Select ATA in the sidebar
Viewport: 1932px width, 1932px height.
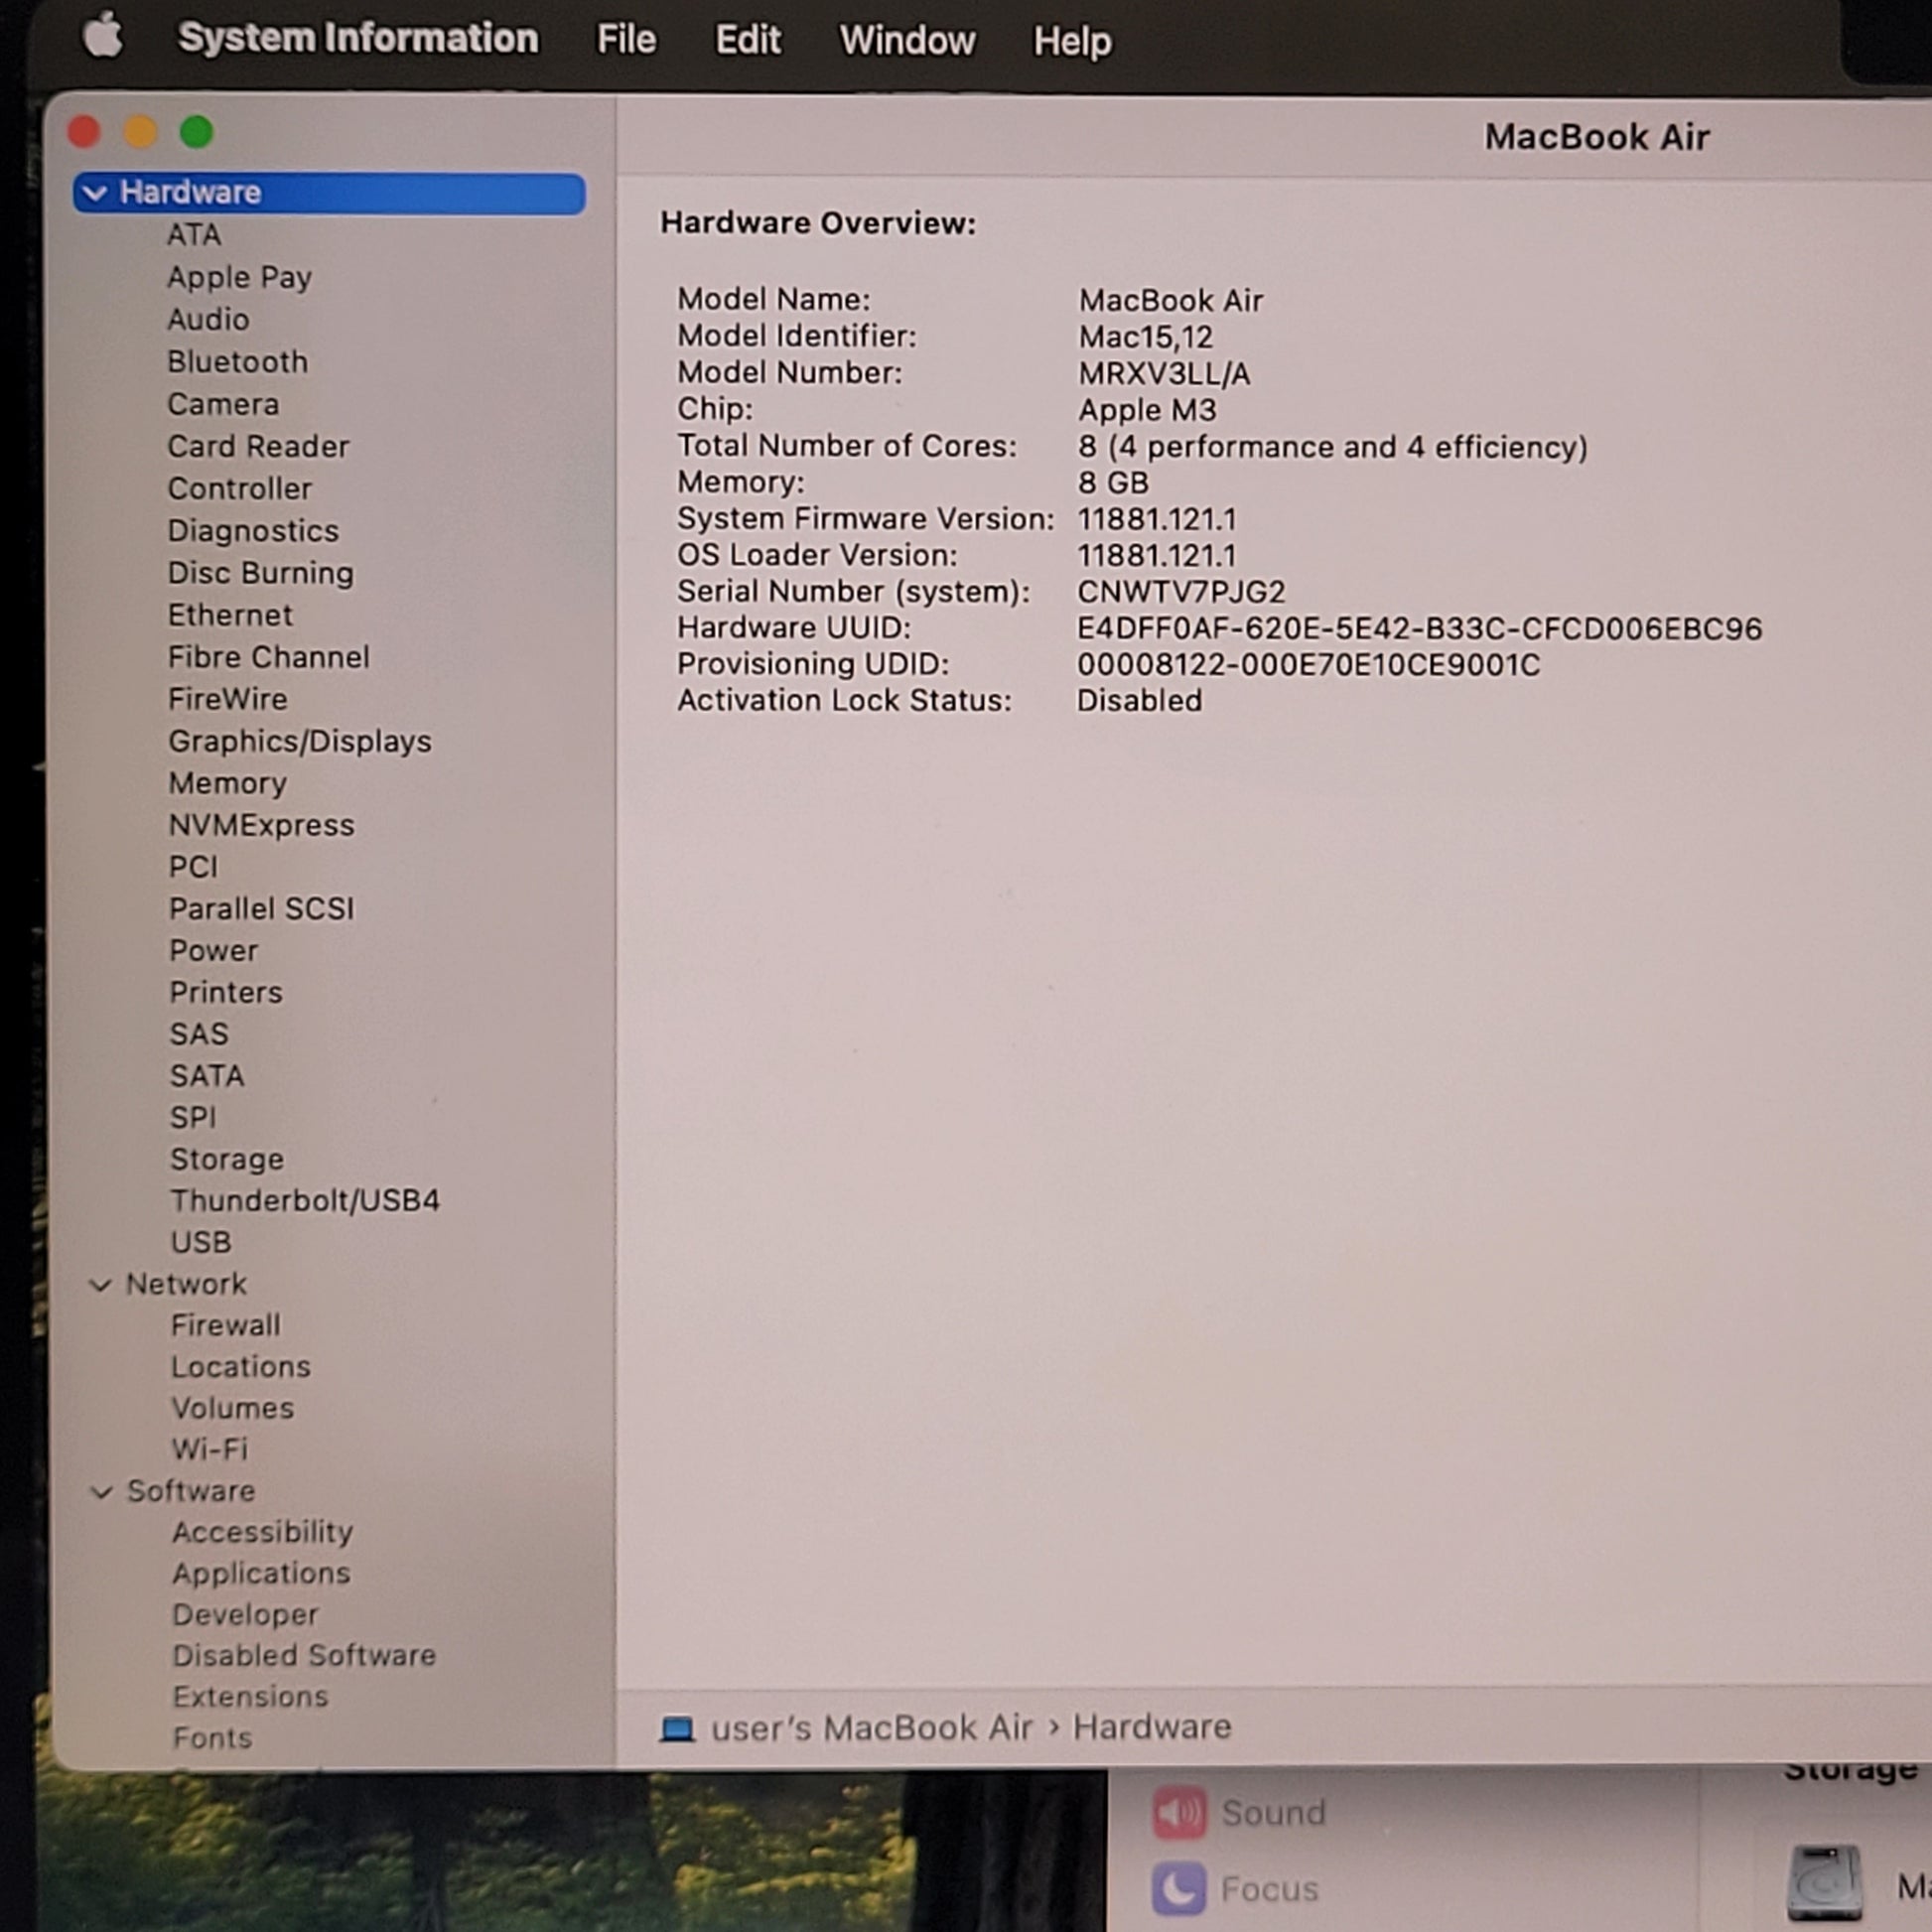(x=194, y=235)
